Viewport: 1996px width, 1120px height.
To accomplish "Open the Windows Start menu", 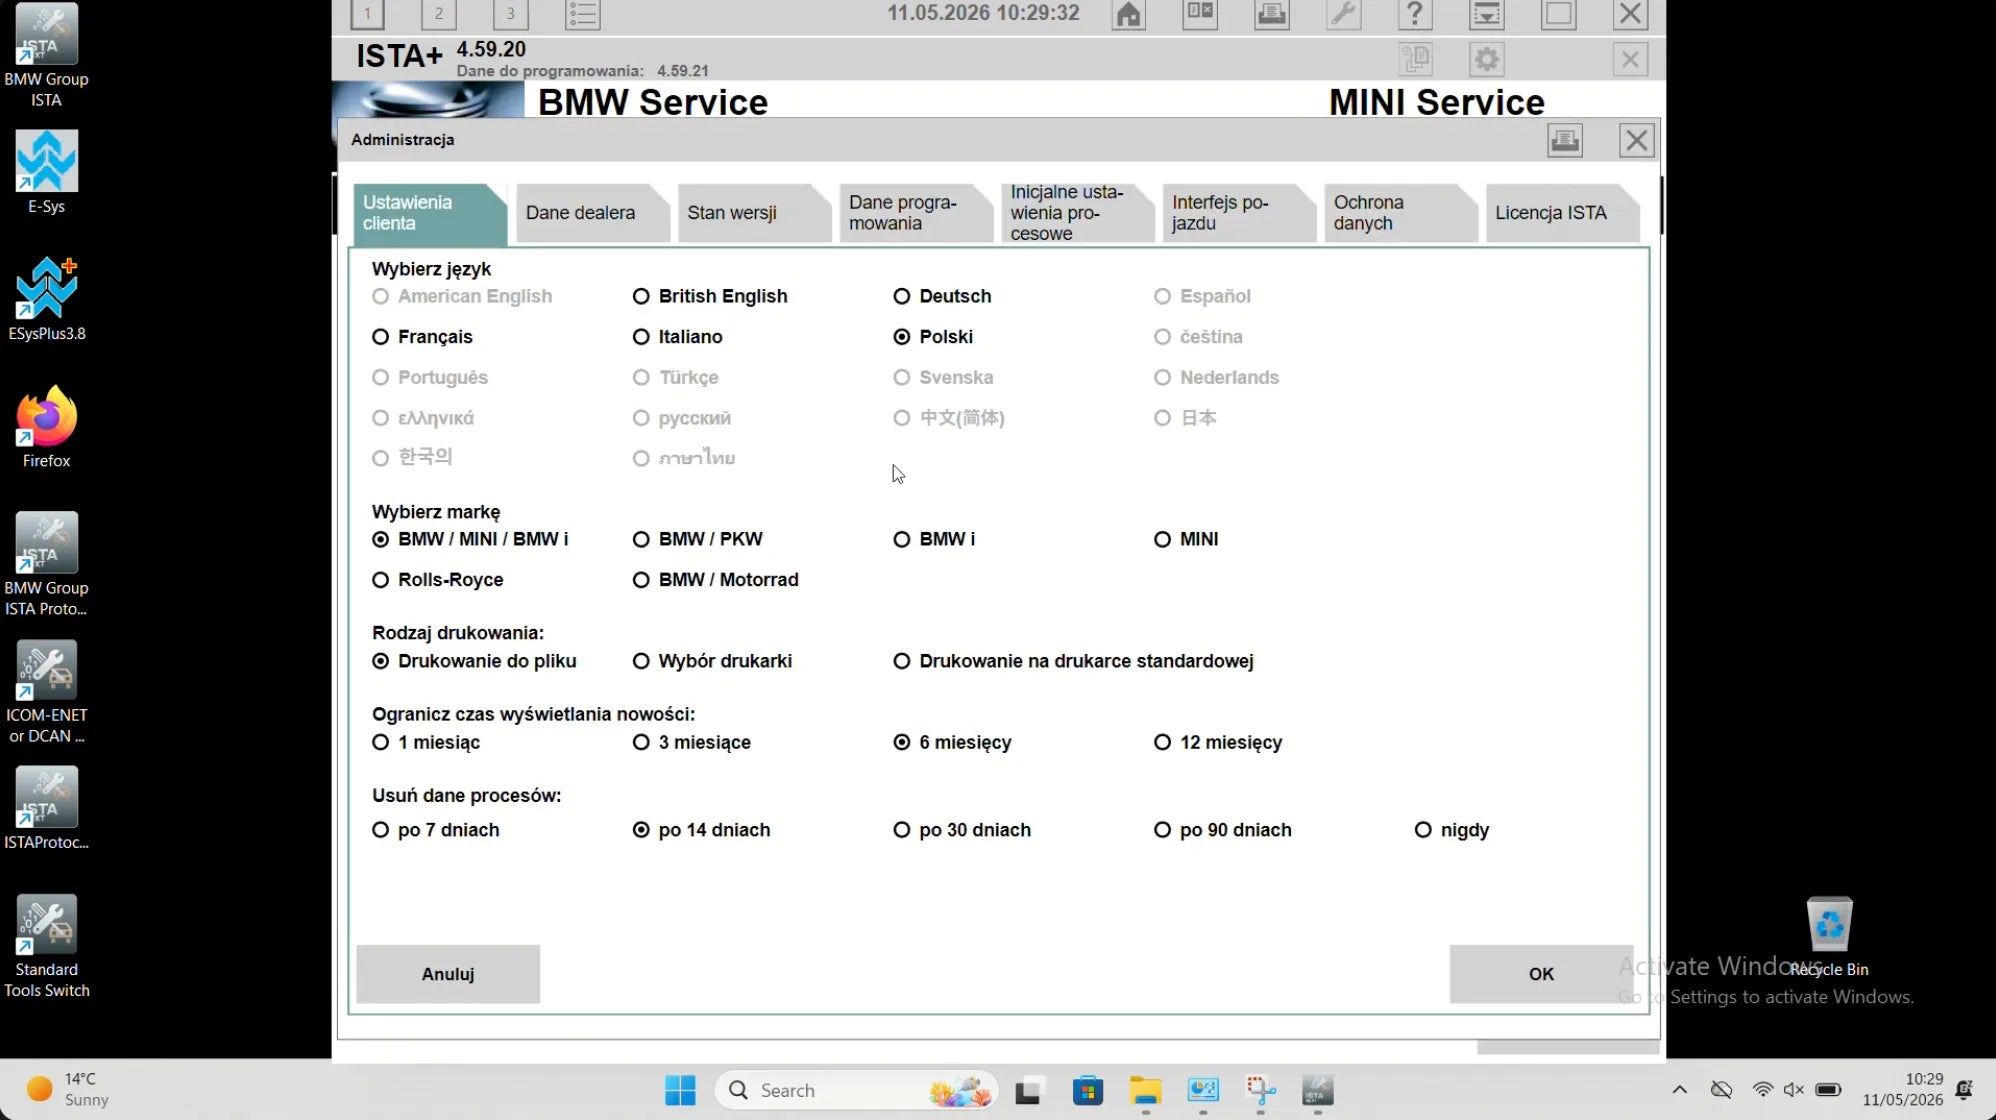I will [x=680, y=1090].
